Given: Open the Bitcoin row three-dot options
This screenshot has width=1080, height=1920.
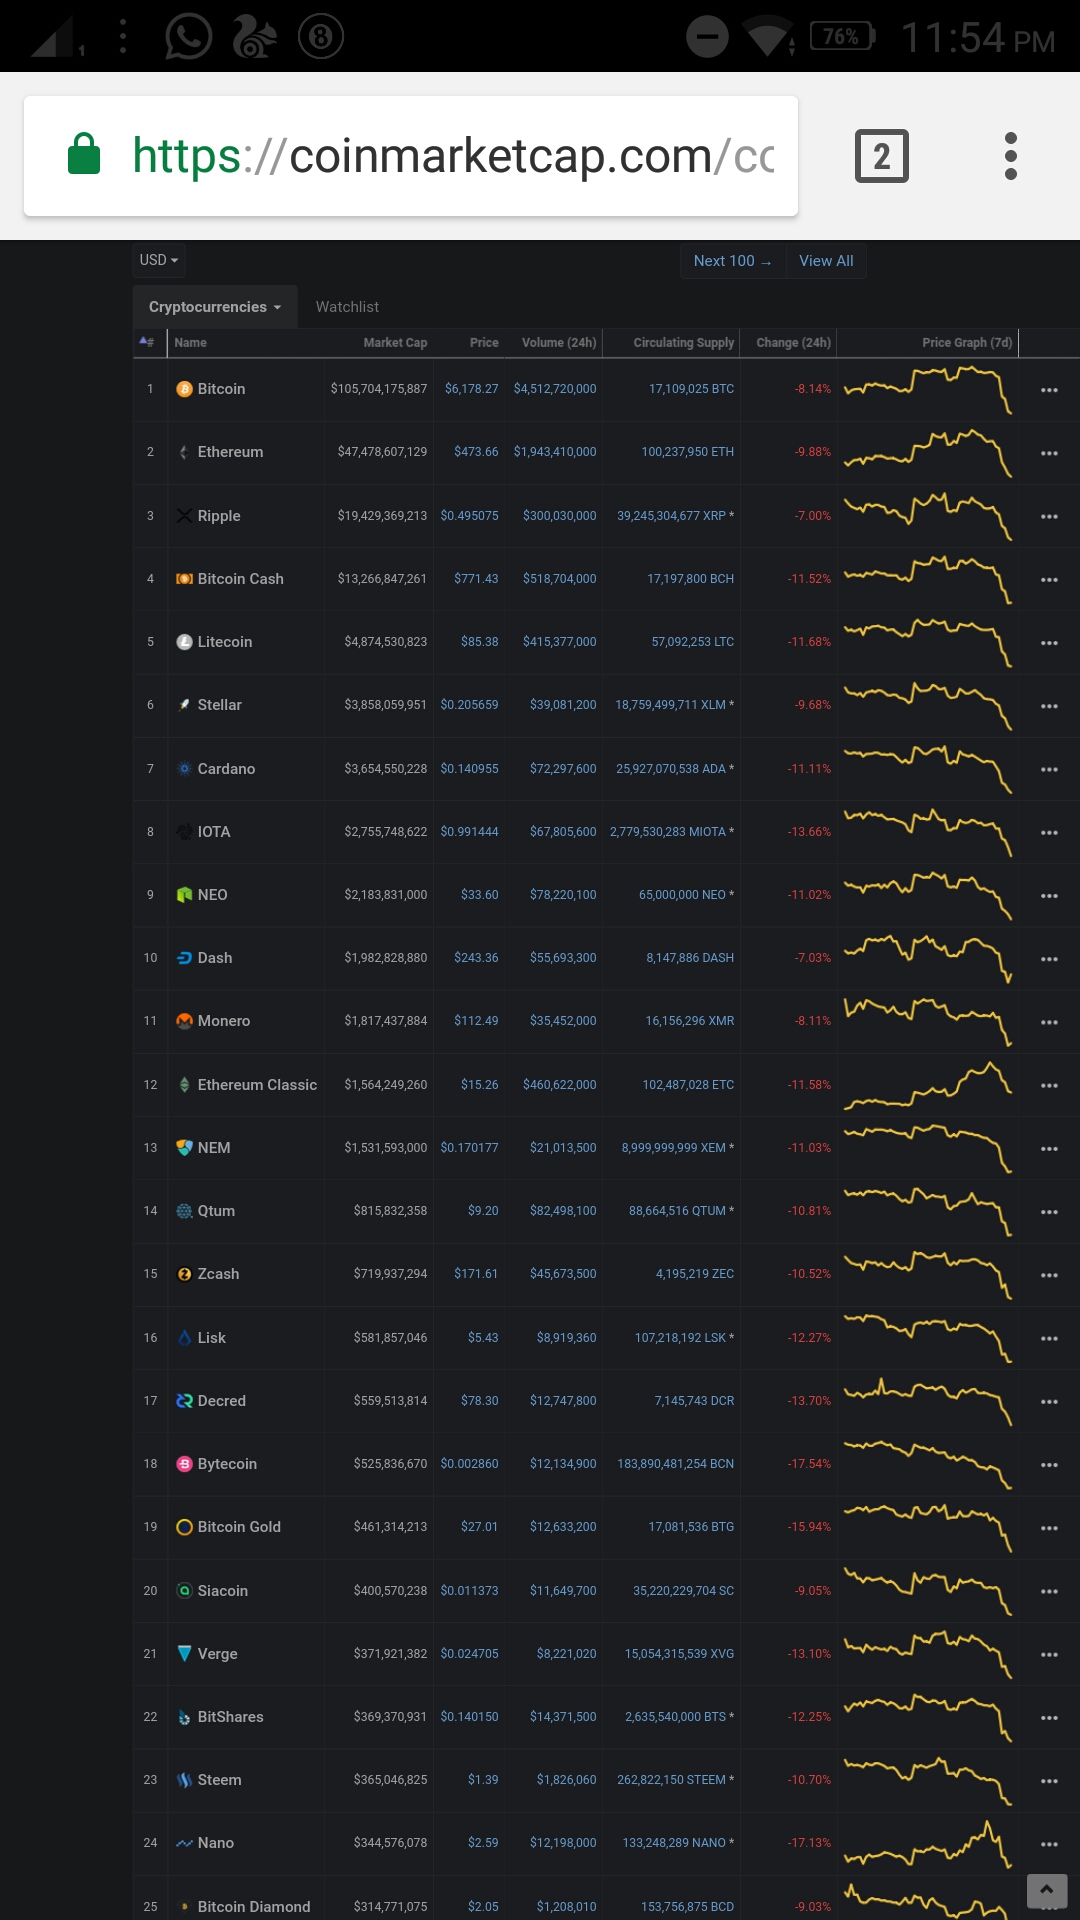Looking at the screenshot, I should (1049, 390).
